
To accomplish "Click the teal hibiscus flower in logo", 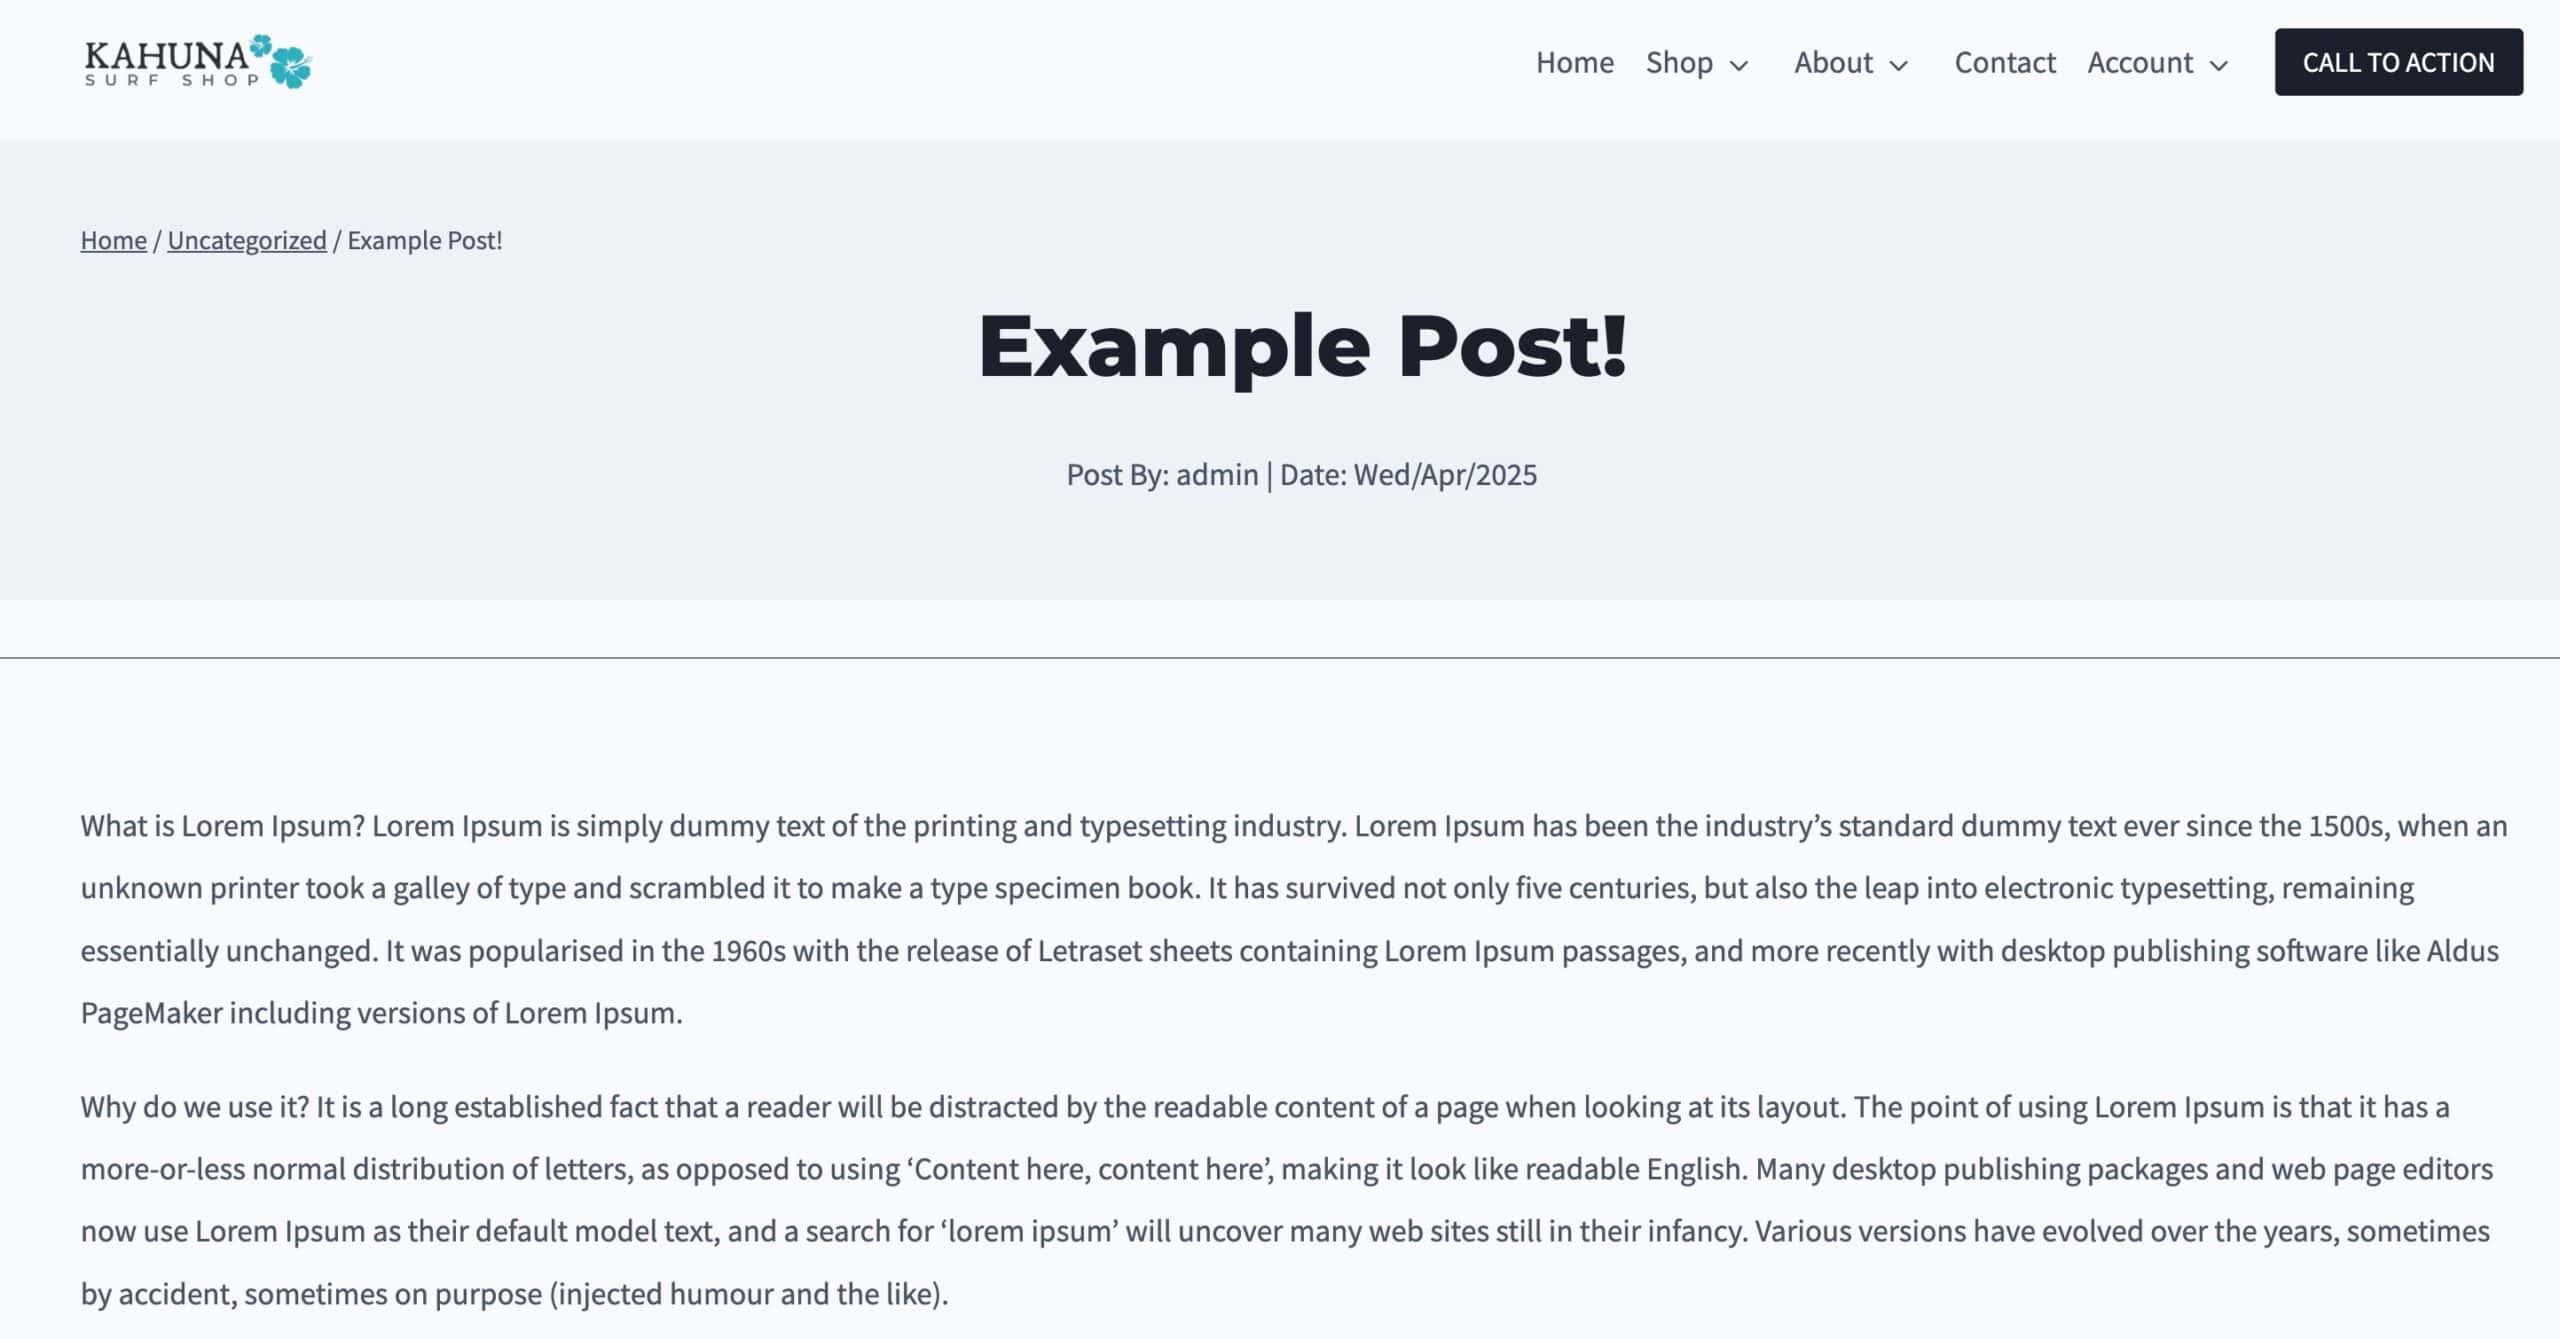I will pyautogui.click(x=288, y=64).
